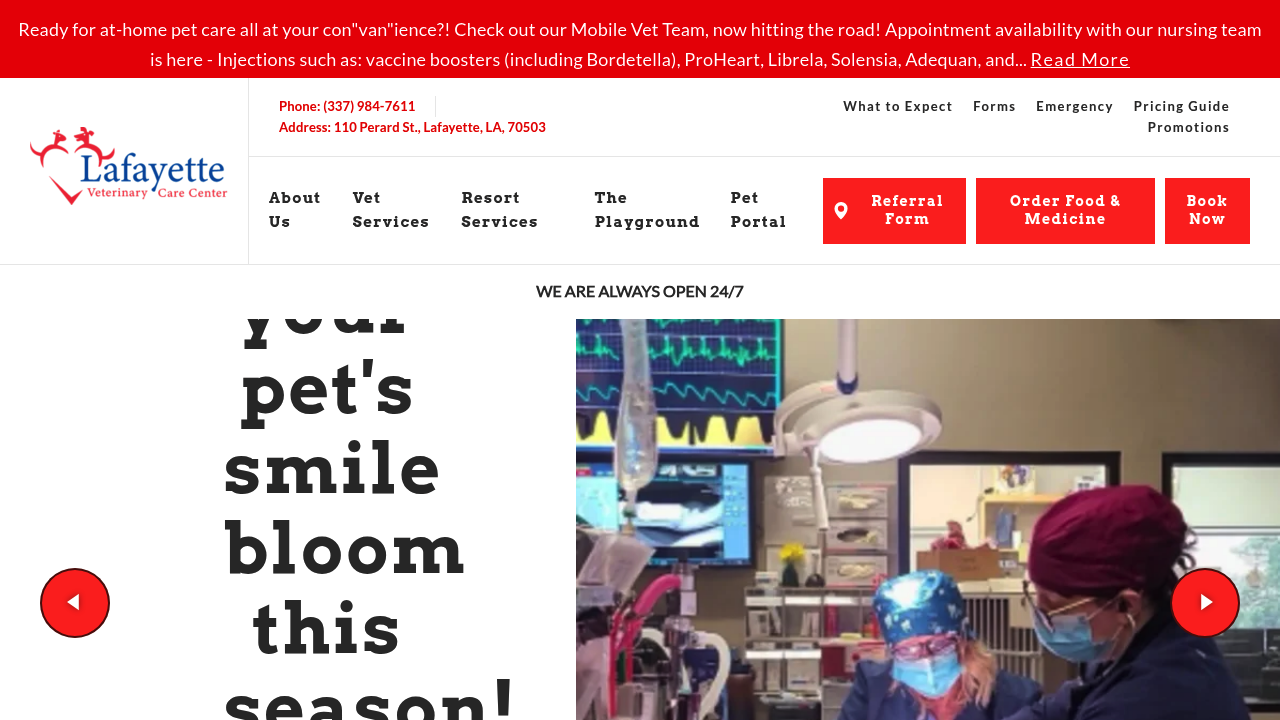This screenshot has width=1280, height=720.
Task: Click the next slide arrow button
Action: [1205, 603]
